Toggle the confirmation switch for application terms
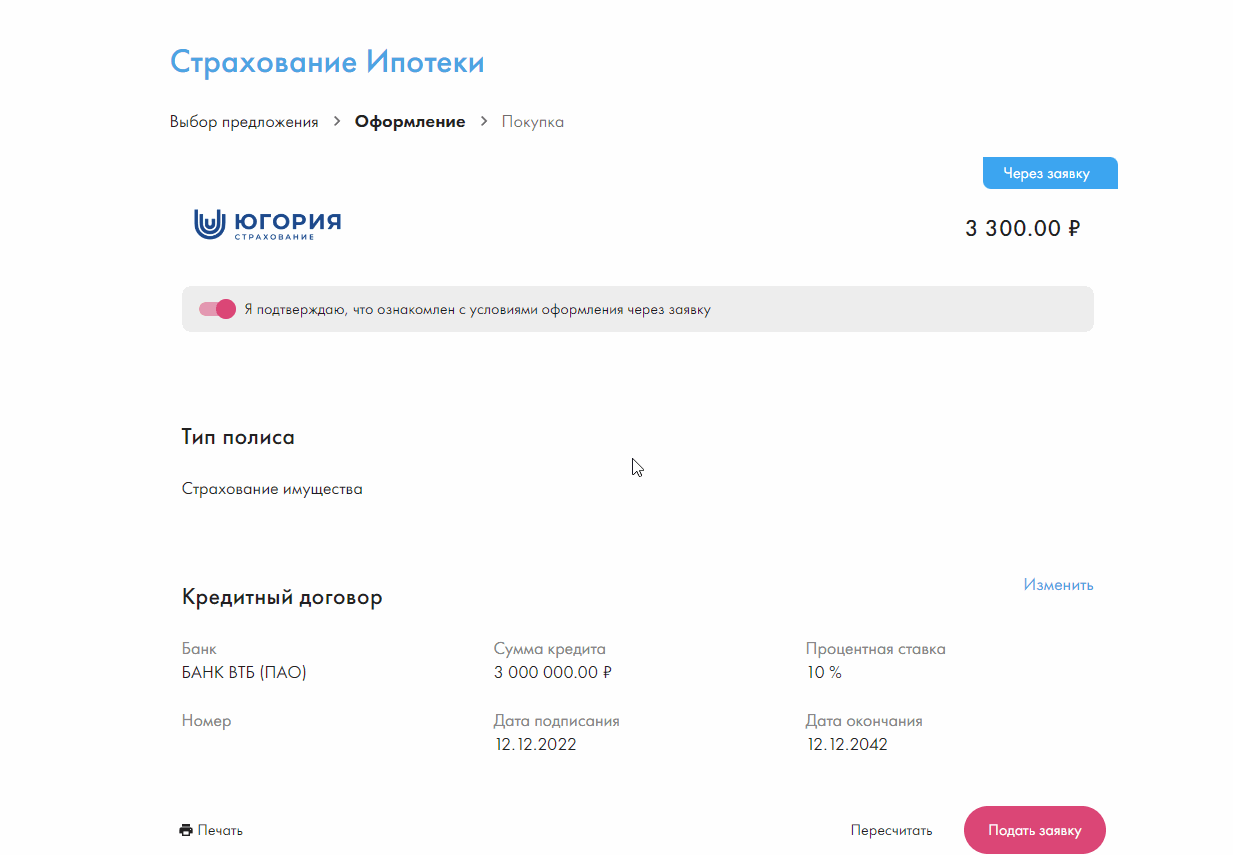 217,309
